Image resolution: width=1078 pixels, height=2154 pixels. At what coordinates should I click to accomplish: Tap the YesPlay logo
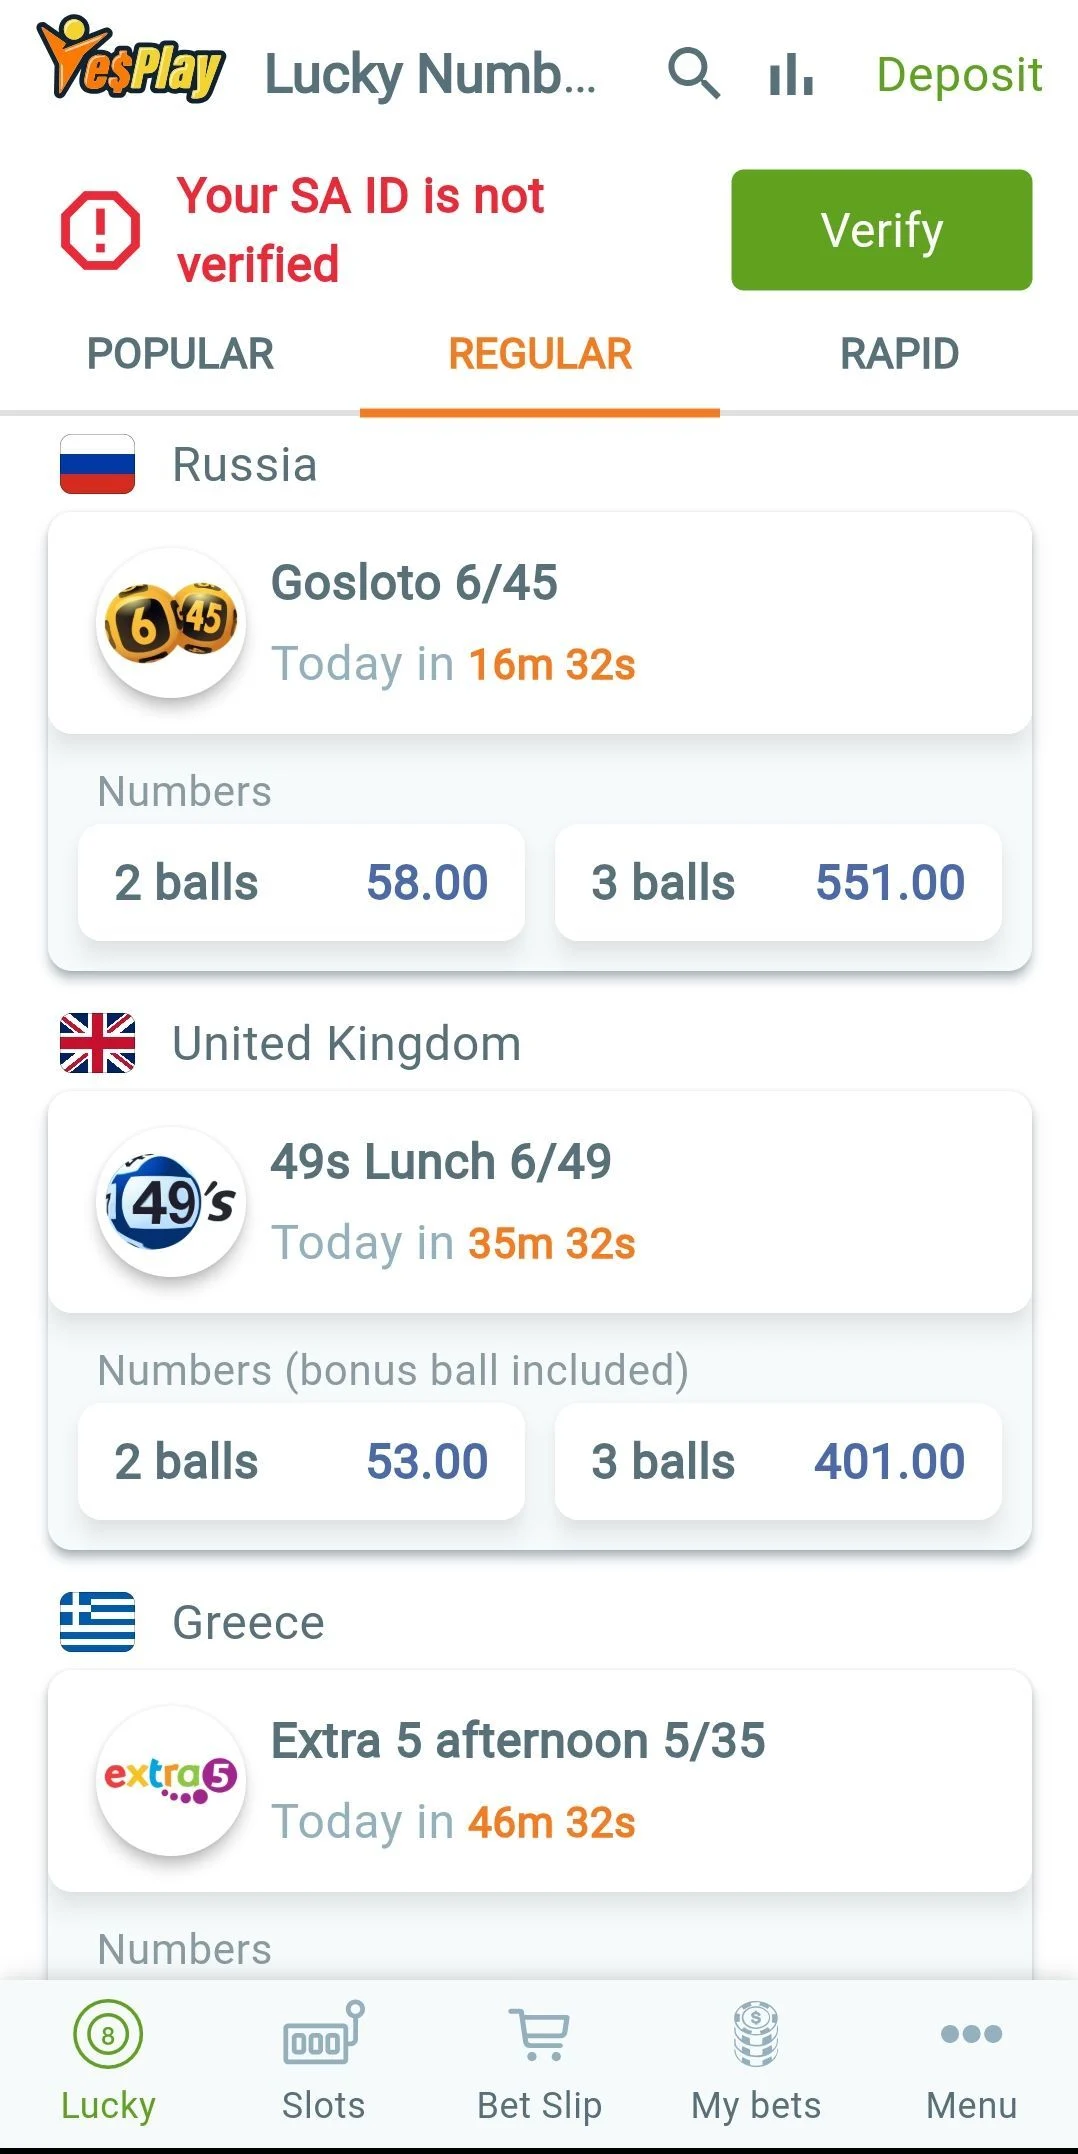[131, 60]
